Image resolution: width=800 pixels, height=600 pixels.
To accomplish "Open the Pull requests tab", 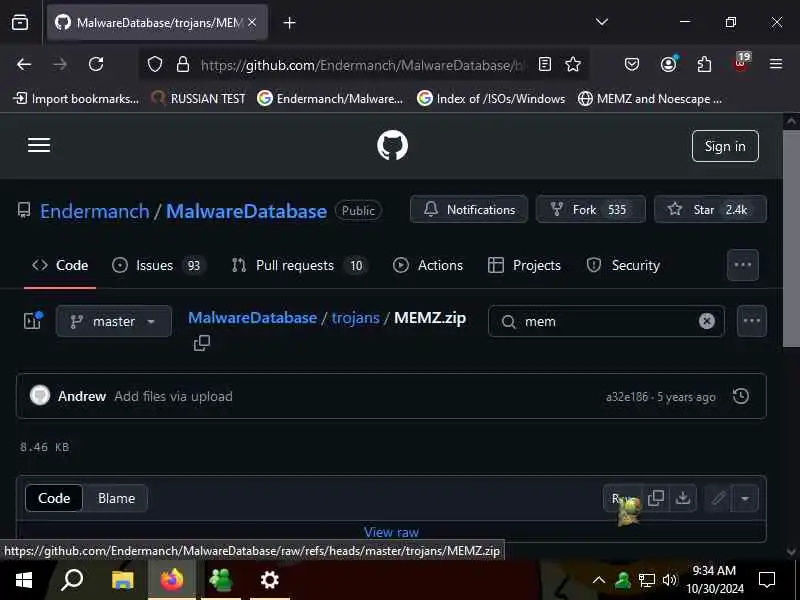I will 299,265.
